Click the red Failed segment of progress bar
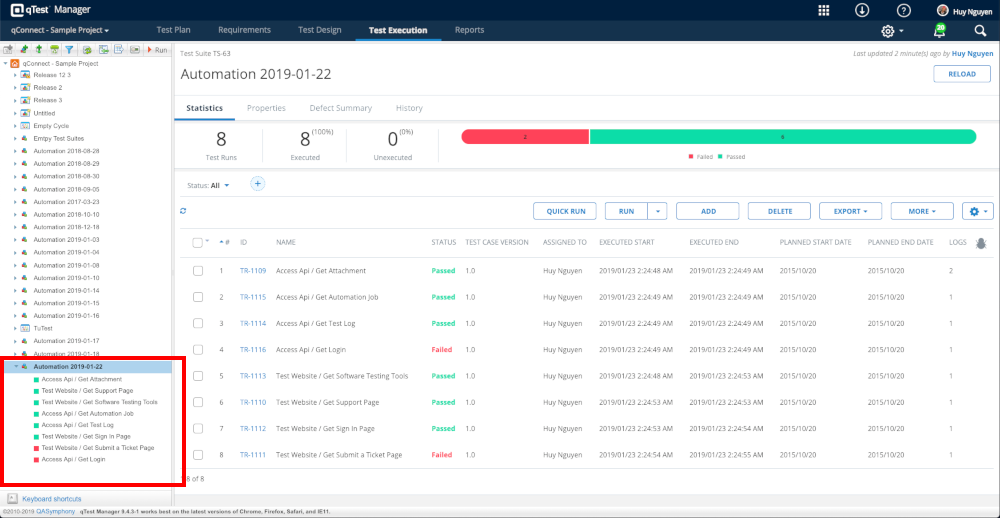 [x=525, y=137]
